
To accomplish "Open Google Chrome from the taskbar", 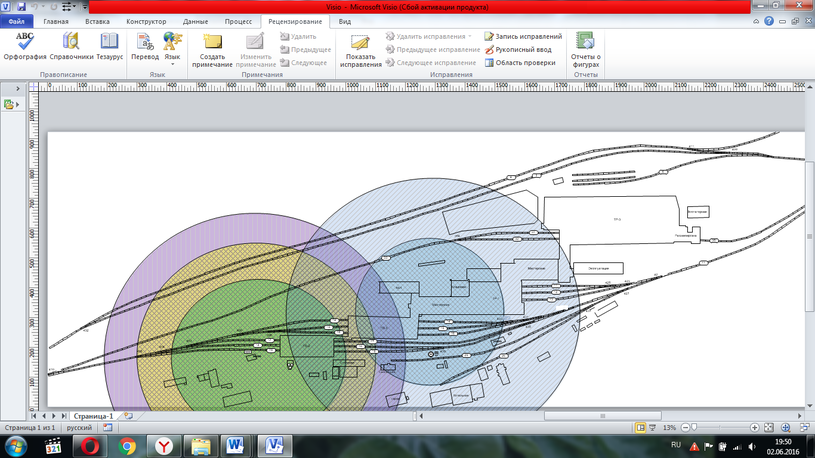I will click(127, 445).
